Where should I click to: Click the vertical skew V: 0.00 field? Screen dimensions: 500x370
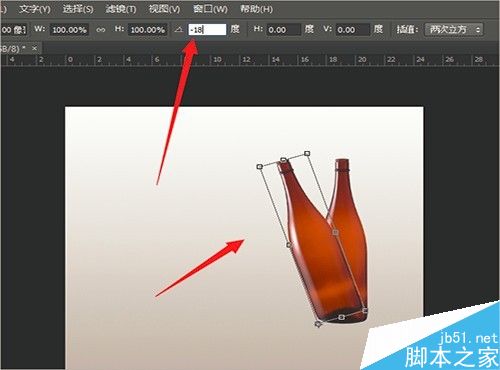(x=353, y=30)
